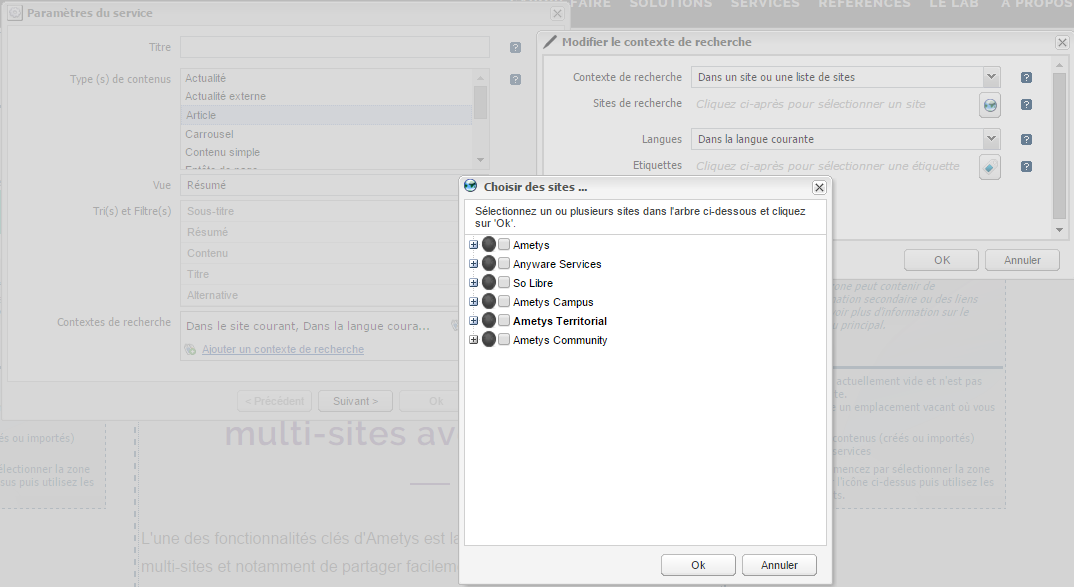Expand the Ametys tree node
This screenshot has width=1074, height=587.
coord(473,245)
